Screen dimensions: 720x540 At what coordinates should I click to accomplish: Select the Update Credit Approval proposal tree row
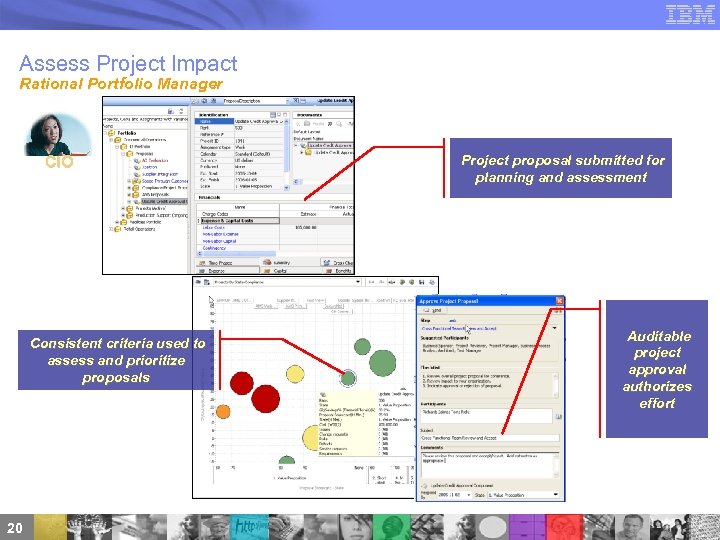pos(164,202)
